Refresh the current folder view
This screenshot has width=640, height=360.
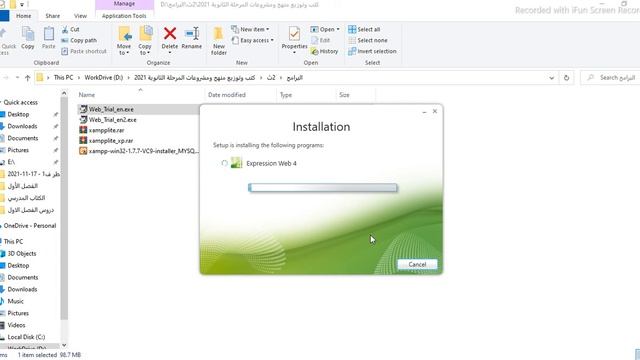point(566,78)
